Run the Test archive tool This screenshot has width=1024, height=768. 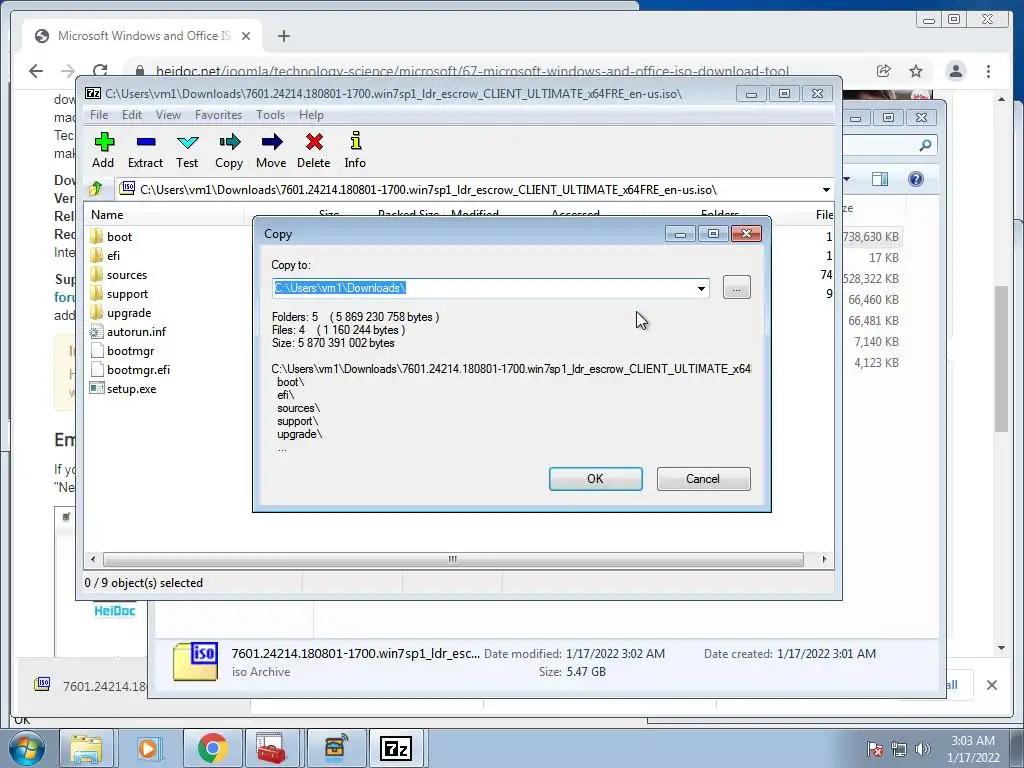187,142
